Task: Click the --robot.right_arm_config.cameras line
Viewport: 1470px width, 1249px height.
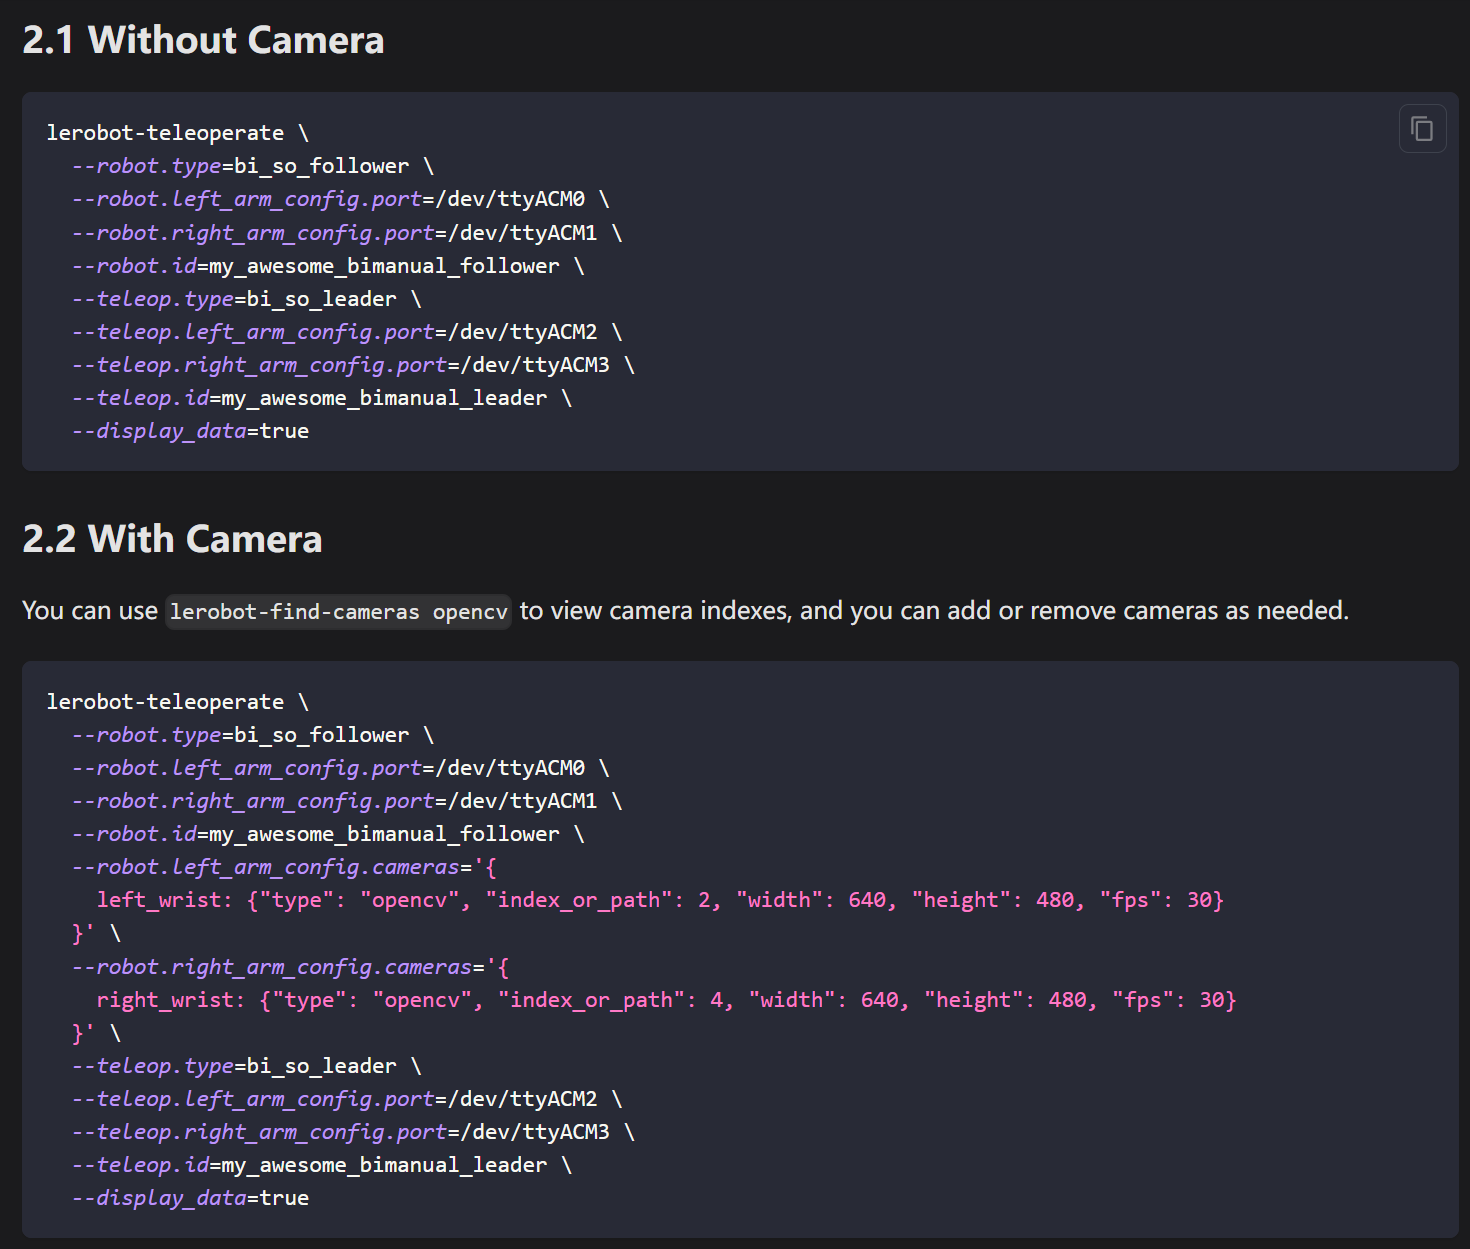Action: 290,967
